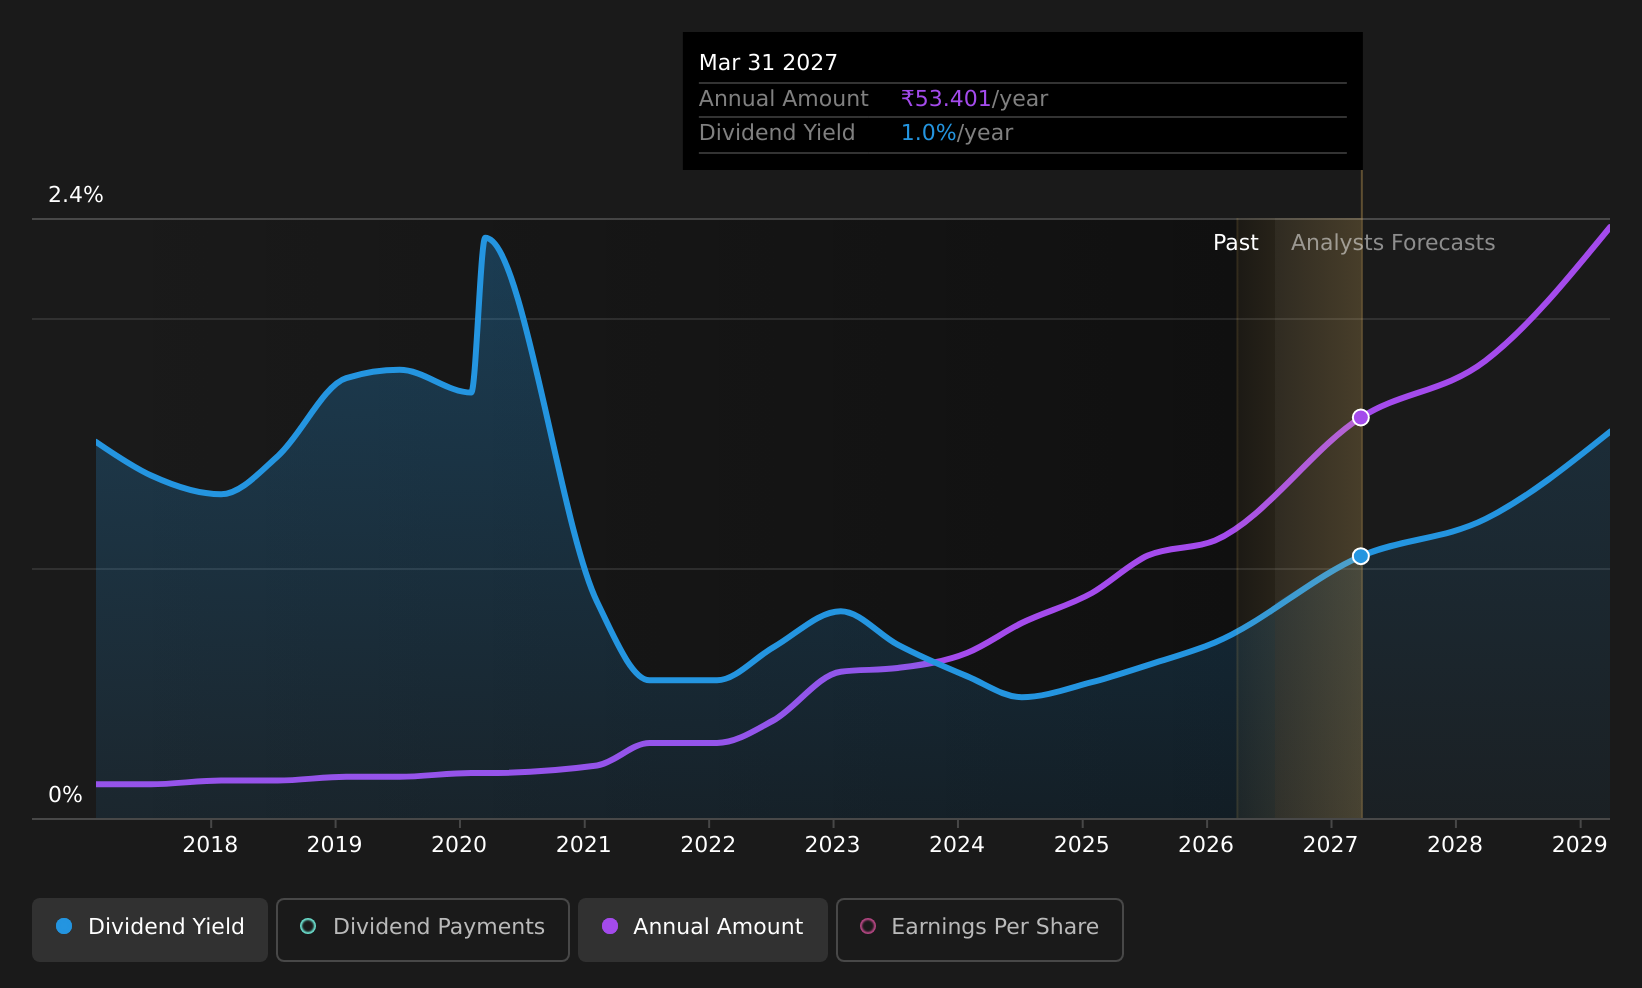Click the 2028 x-axis label
Viewport: 1642px width, 988px height.
pos(1455,845)
